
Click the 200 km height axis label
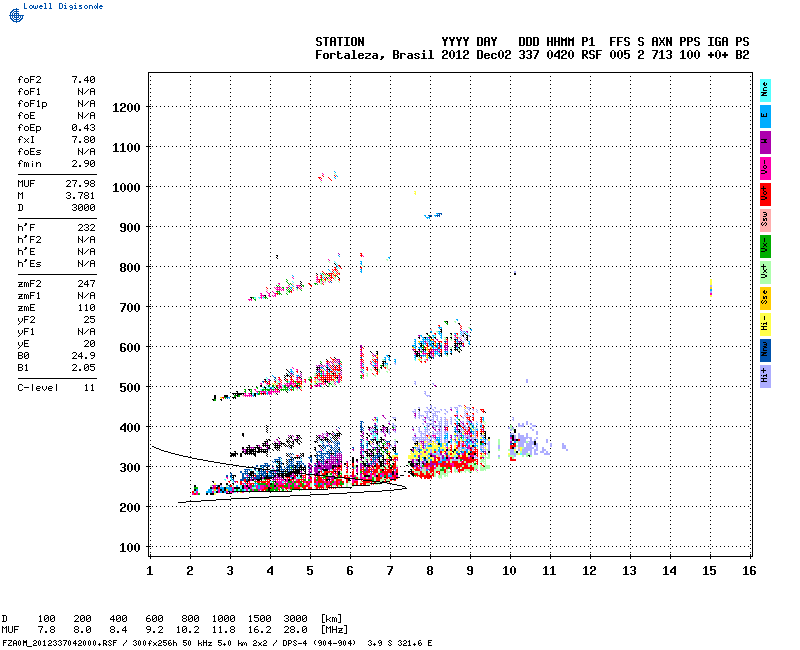pos(130,508)
